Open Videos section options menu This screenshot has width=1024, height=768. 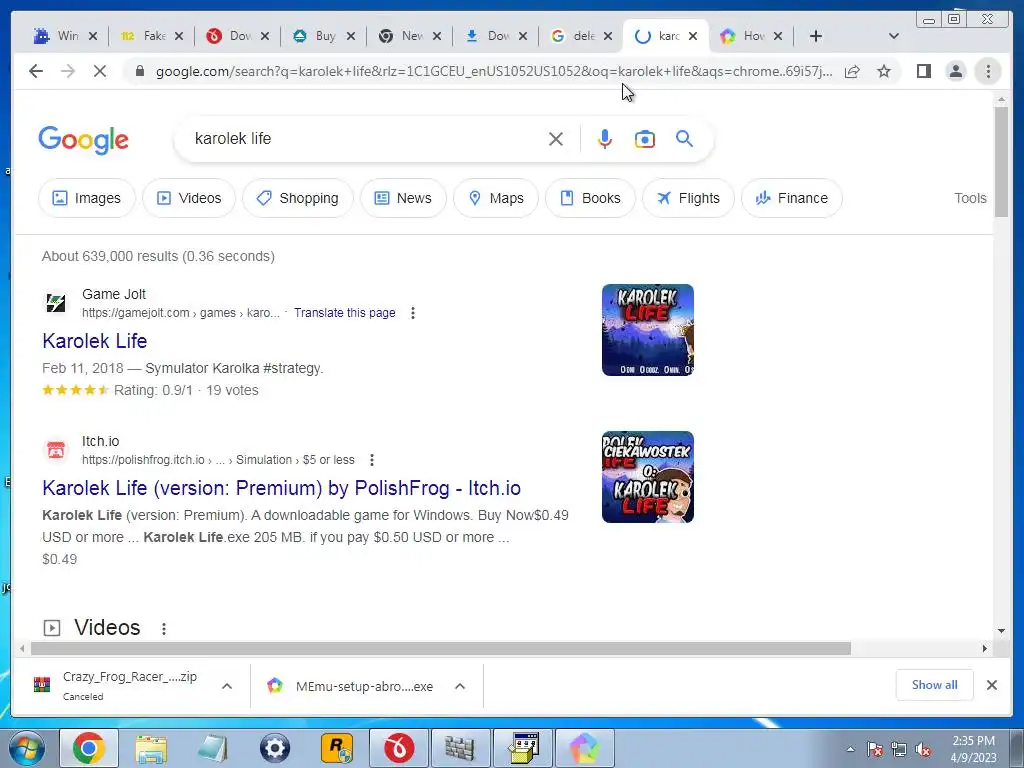tap(164, 628)
